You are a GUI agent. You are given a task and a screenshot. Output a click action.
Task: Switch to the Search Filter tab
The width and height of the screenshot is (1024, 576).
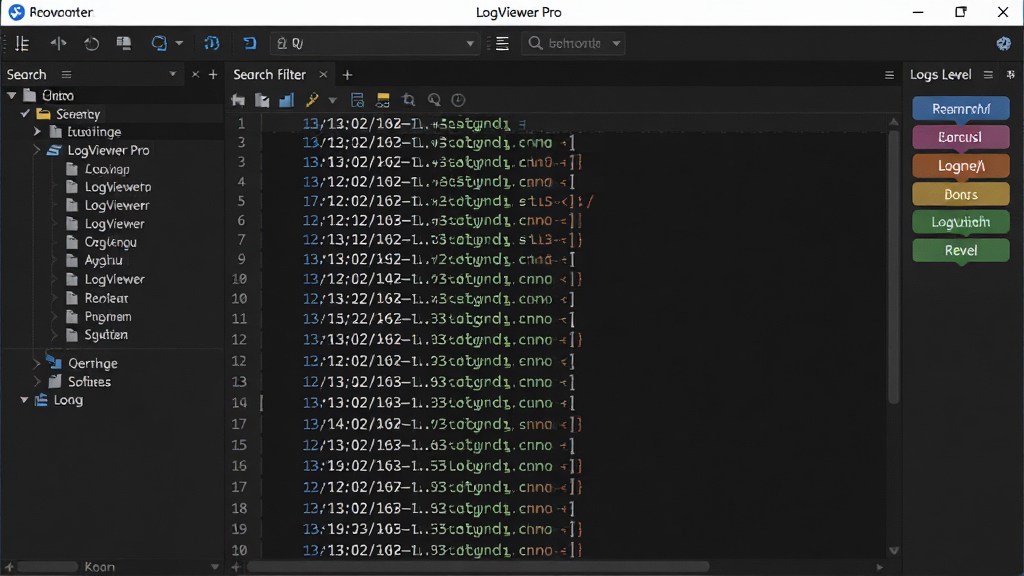pos(269,74)
